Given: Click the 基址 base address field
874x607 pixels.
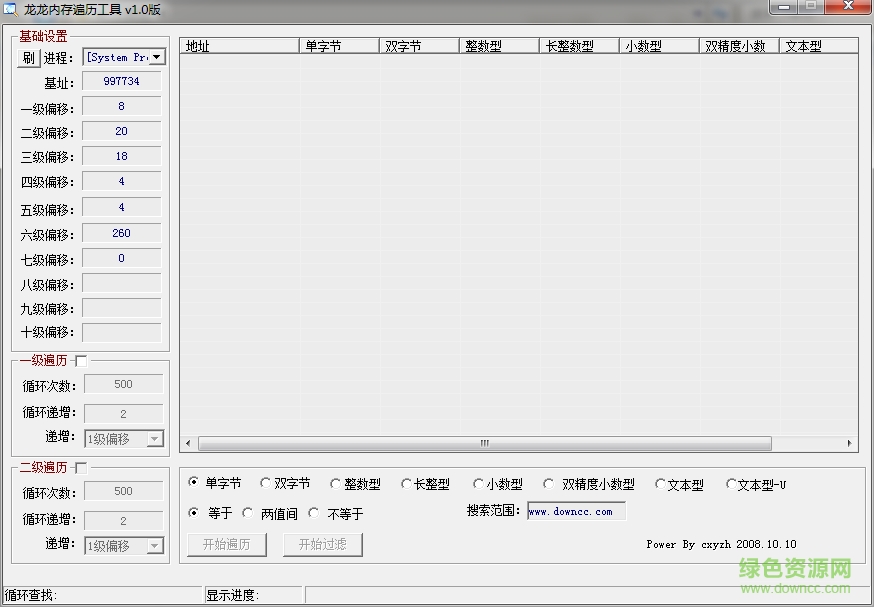Looking at the screenshot, I should pyautogui.click(x=121, y=81).
